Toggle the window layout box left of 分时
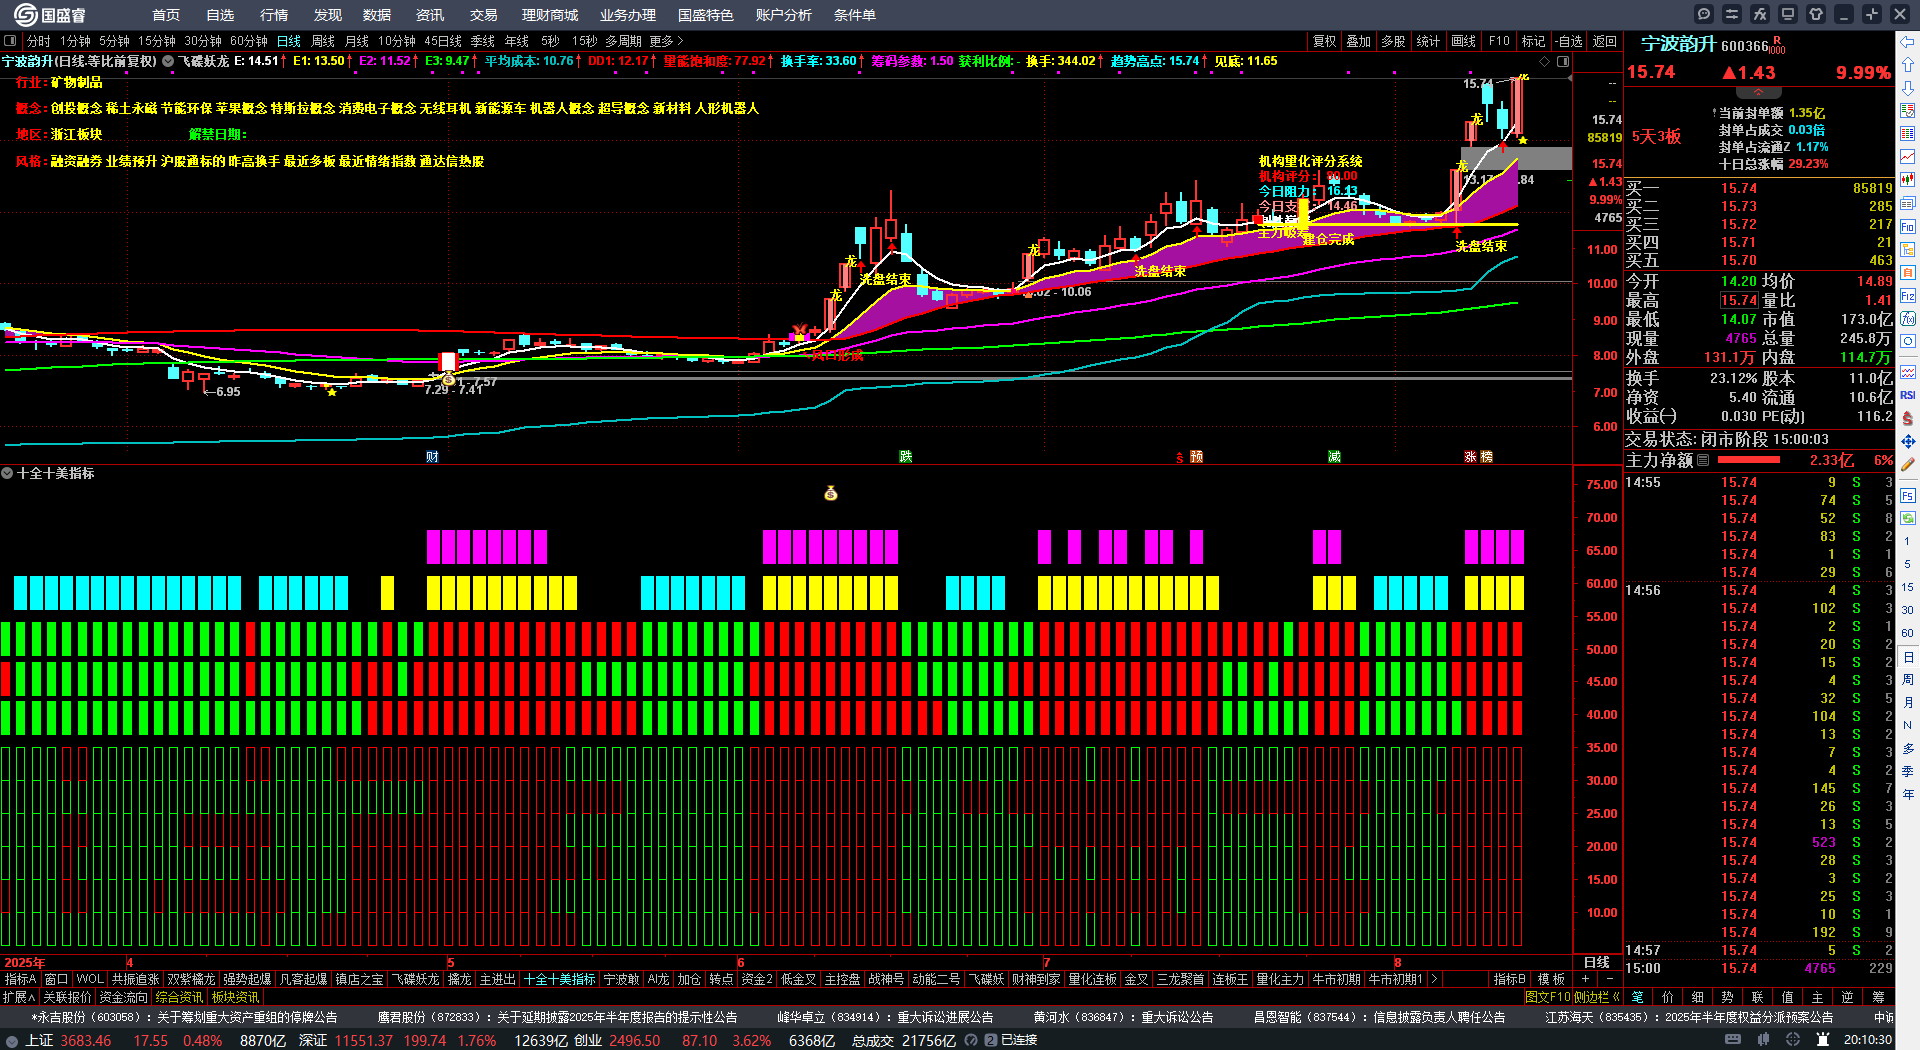The image size is (1920, 1050). (10, 41)
